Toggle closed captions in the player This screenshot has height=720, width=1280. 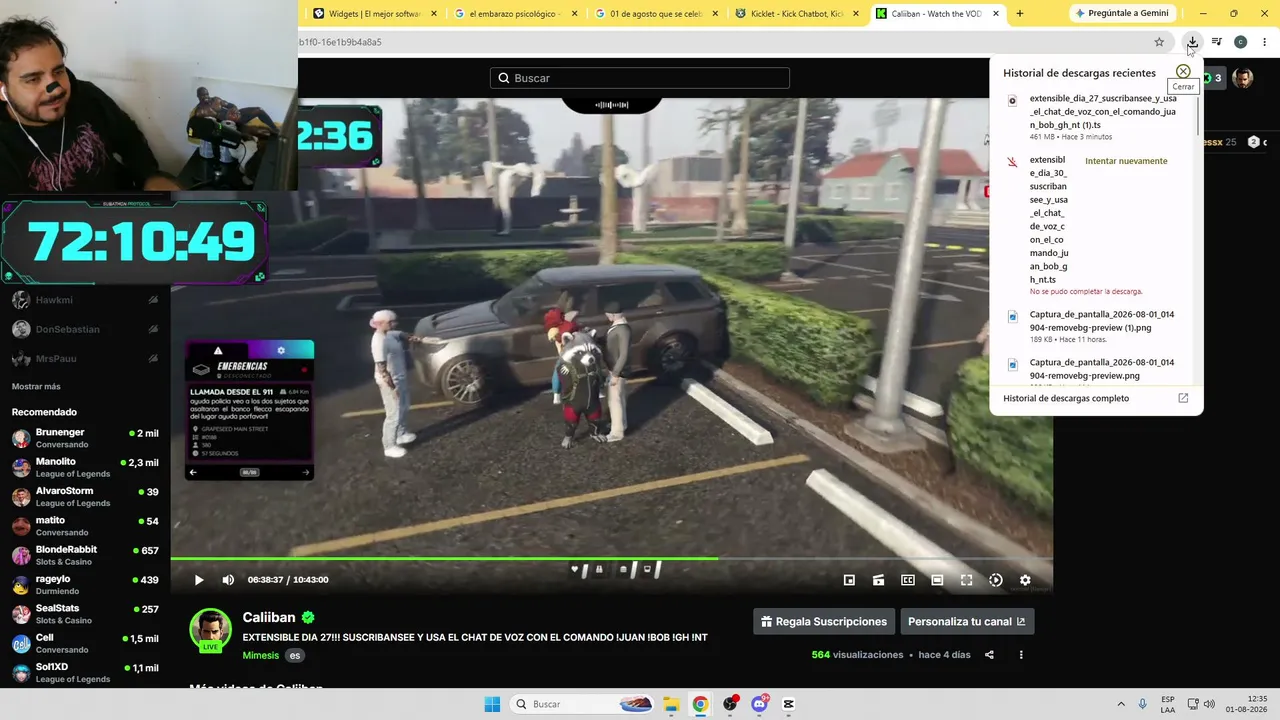(x=908, y=580)
